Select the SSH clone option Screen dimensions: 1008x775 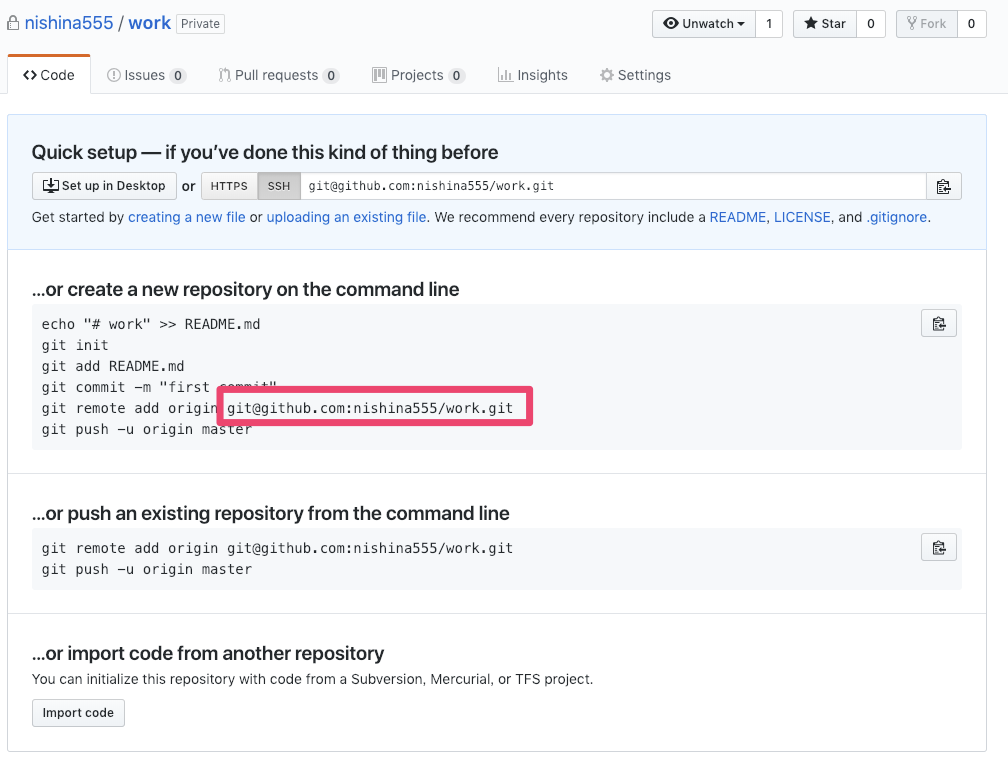tap(278, 185)
